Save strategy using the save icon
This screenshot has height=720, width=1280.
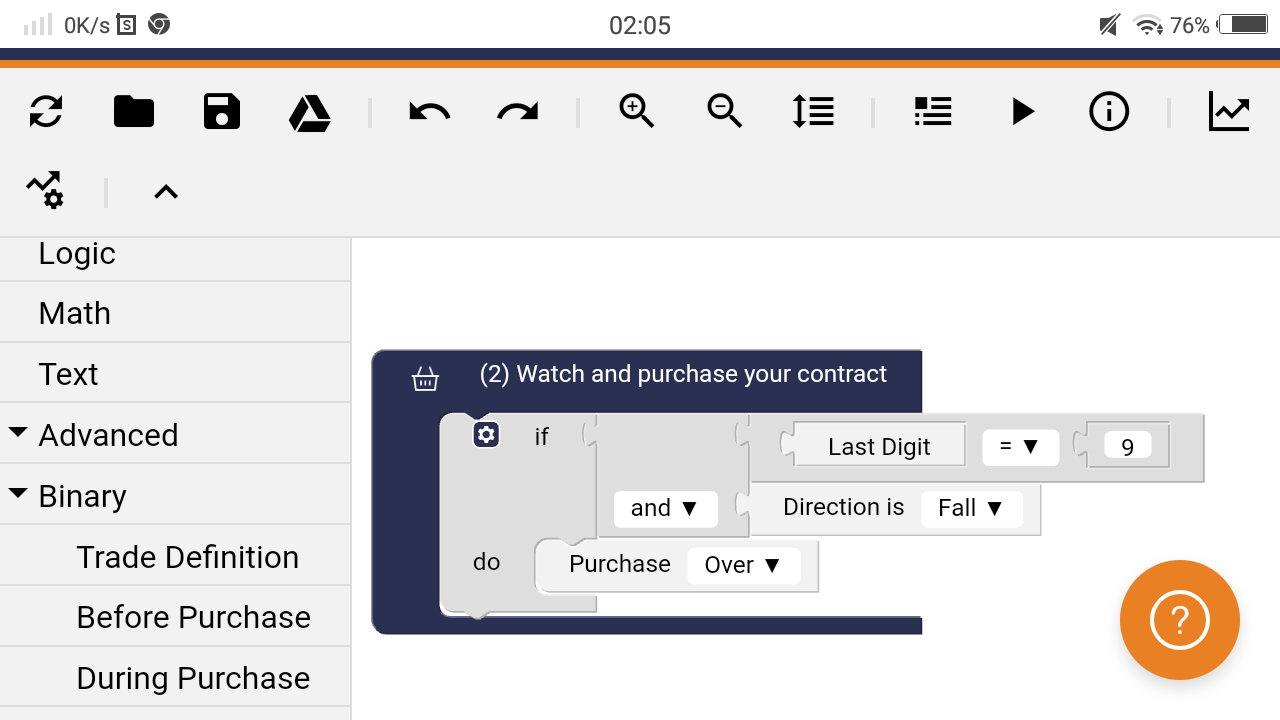(221, 112)
